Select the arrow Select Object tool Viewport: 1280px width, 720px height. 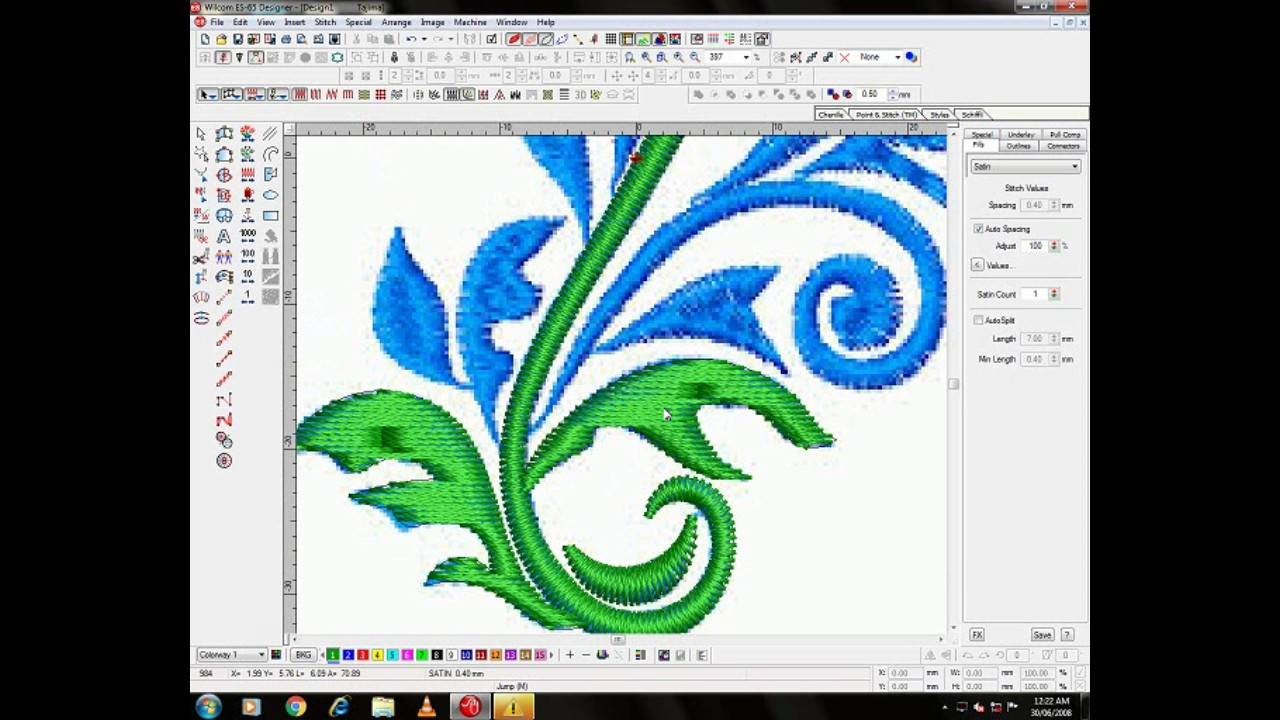tap(201, 134)
